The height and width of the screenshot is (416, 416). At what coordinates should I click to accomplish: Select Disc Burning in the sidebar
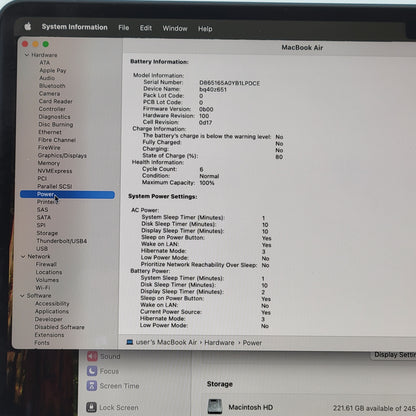click(56, 124)
